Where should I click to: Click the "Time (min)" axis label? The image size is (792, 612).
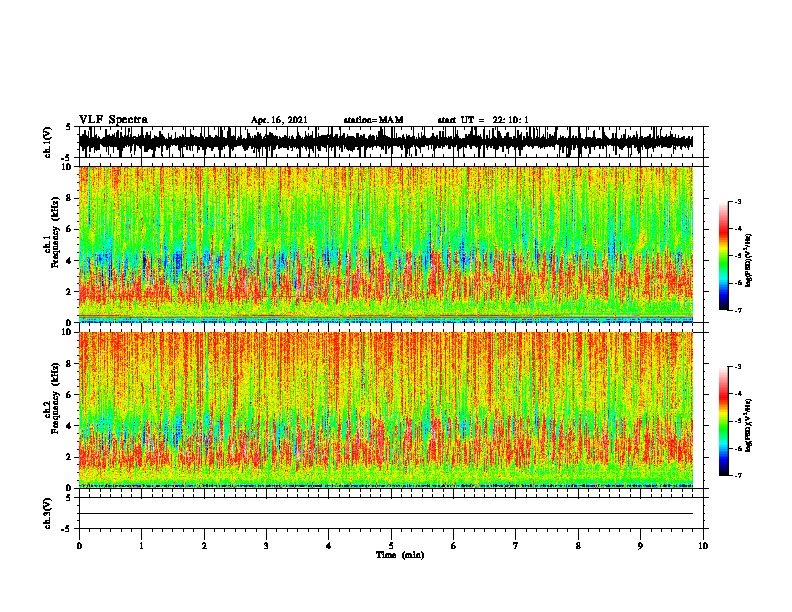[x=400, y=555]
